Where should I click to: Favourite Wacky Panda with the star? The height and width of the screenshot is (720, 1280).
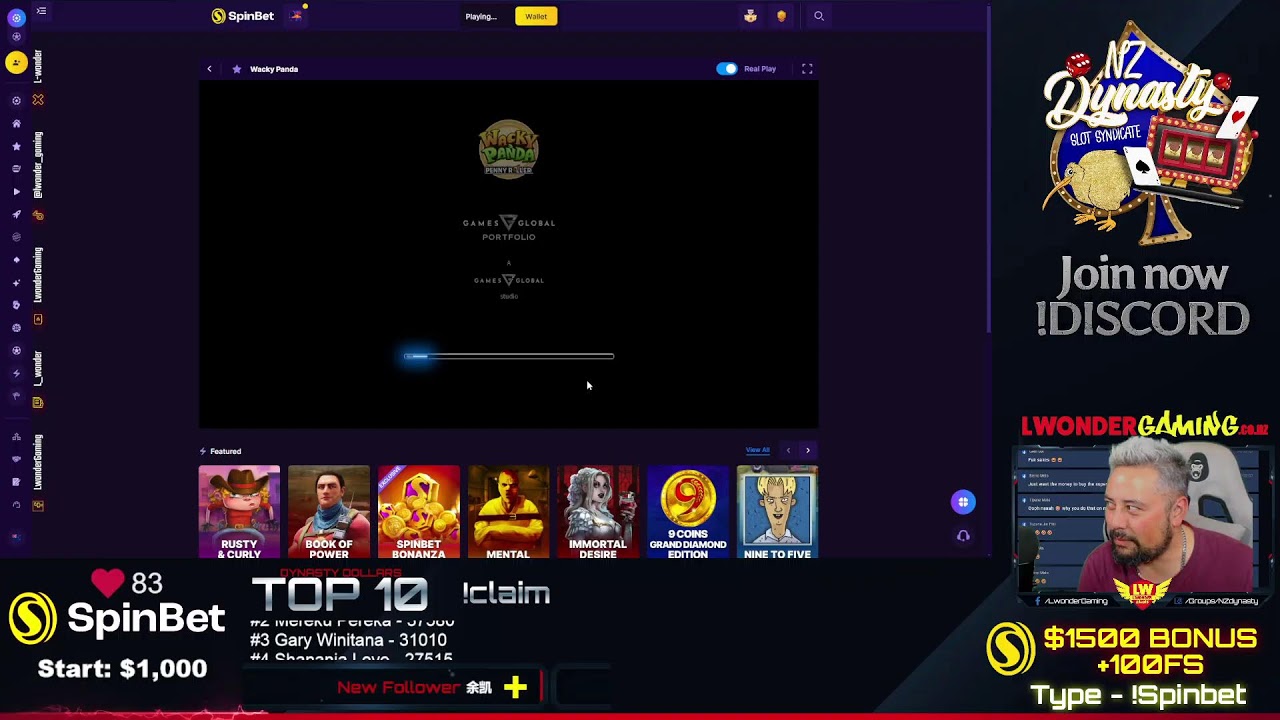click(x=236, y=69)
